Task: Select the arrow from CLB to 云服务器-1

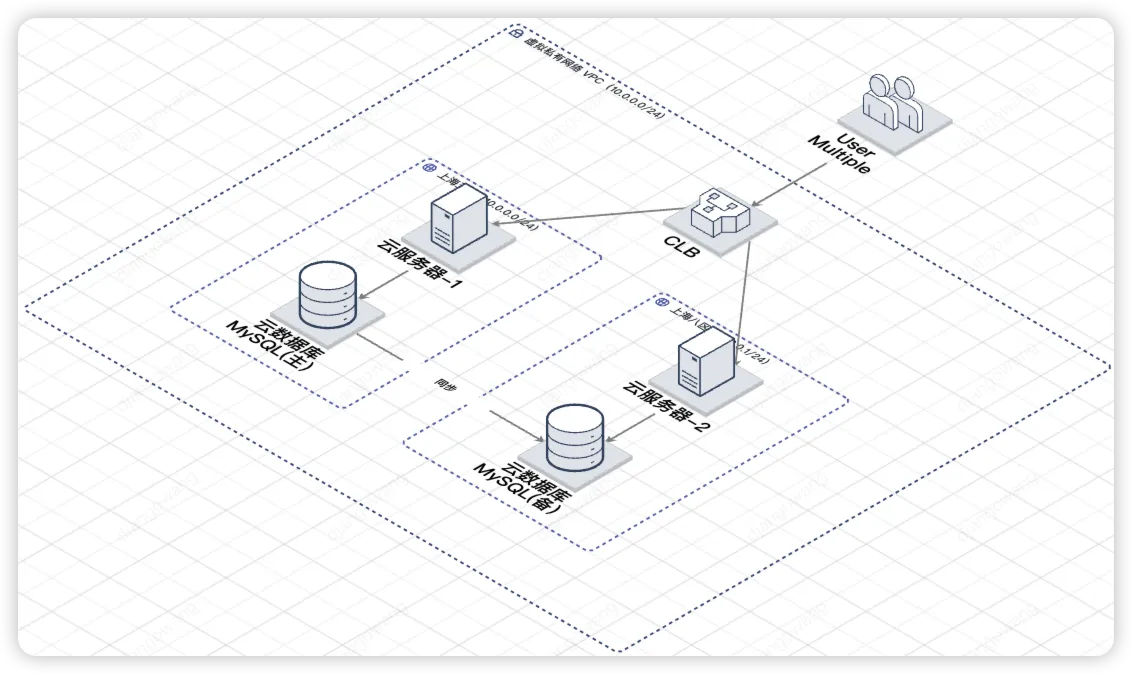Action: pyautogui.click(x=586, y=217)
